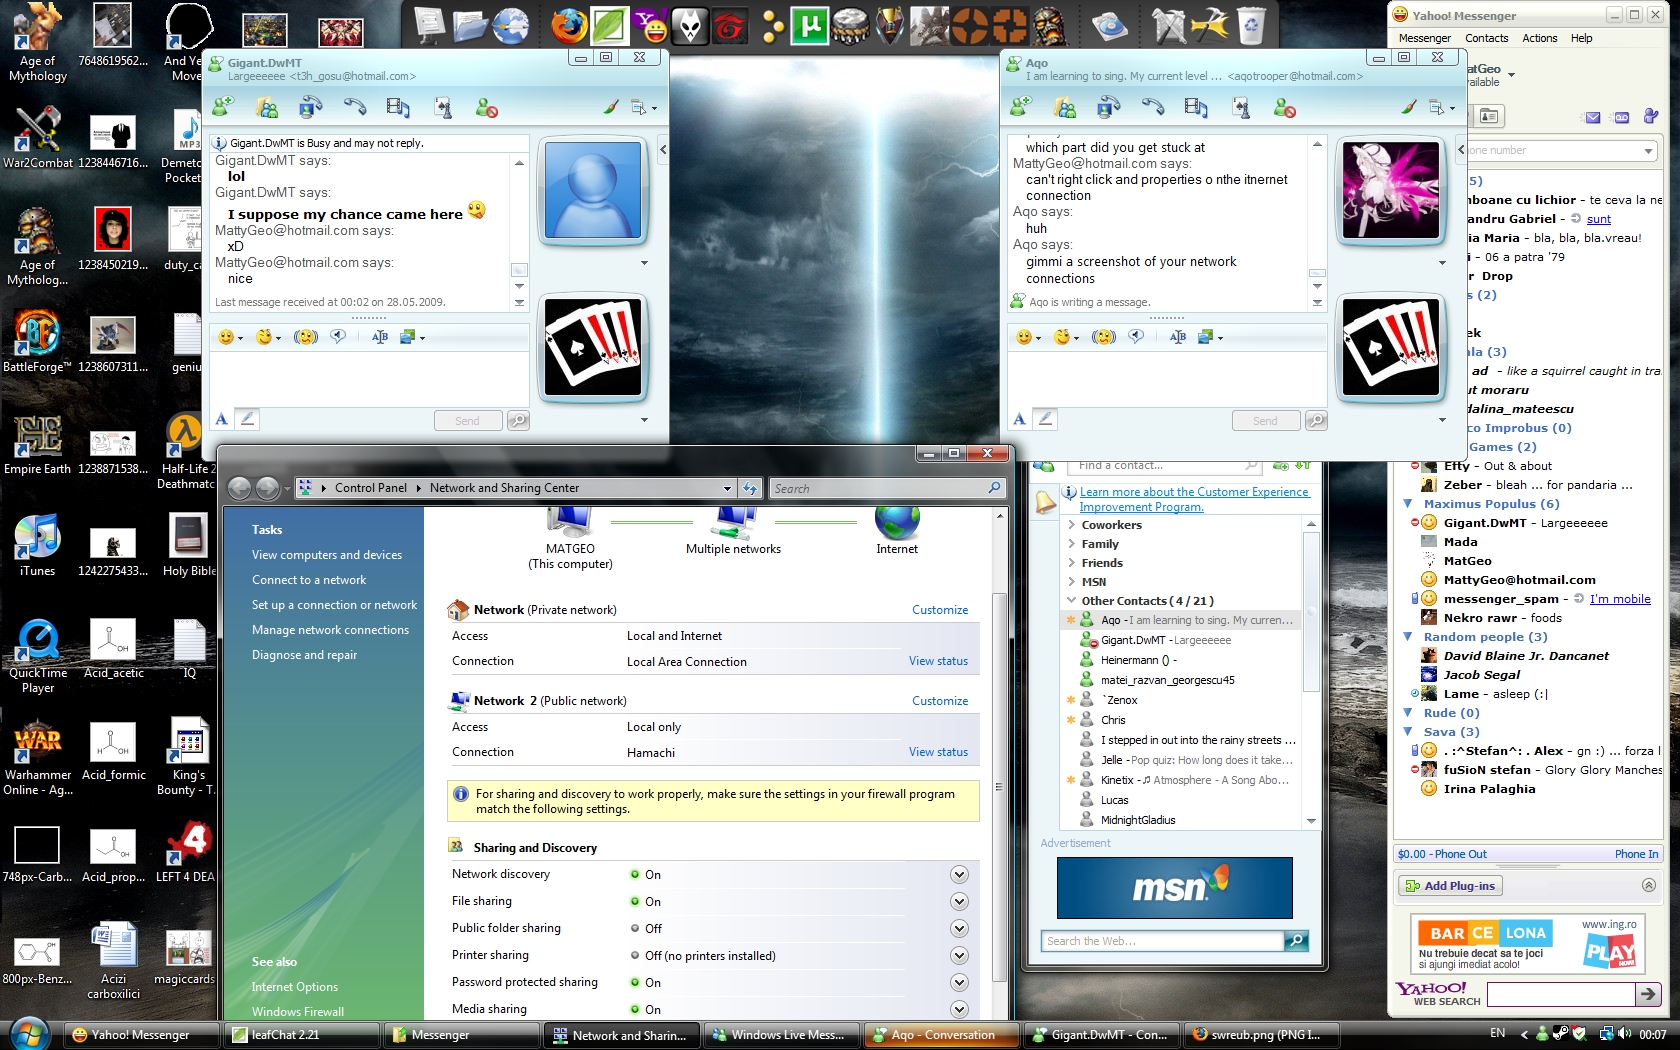This screenshot has height=1050, width=1680.
Task: Switch to the Aqo - Conversation taskbar button
Action: pyautogui.click(x=942, y=1035)
